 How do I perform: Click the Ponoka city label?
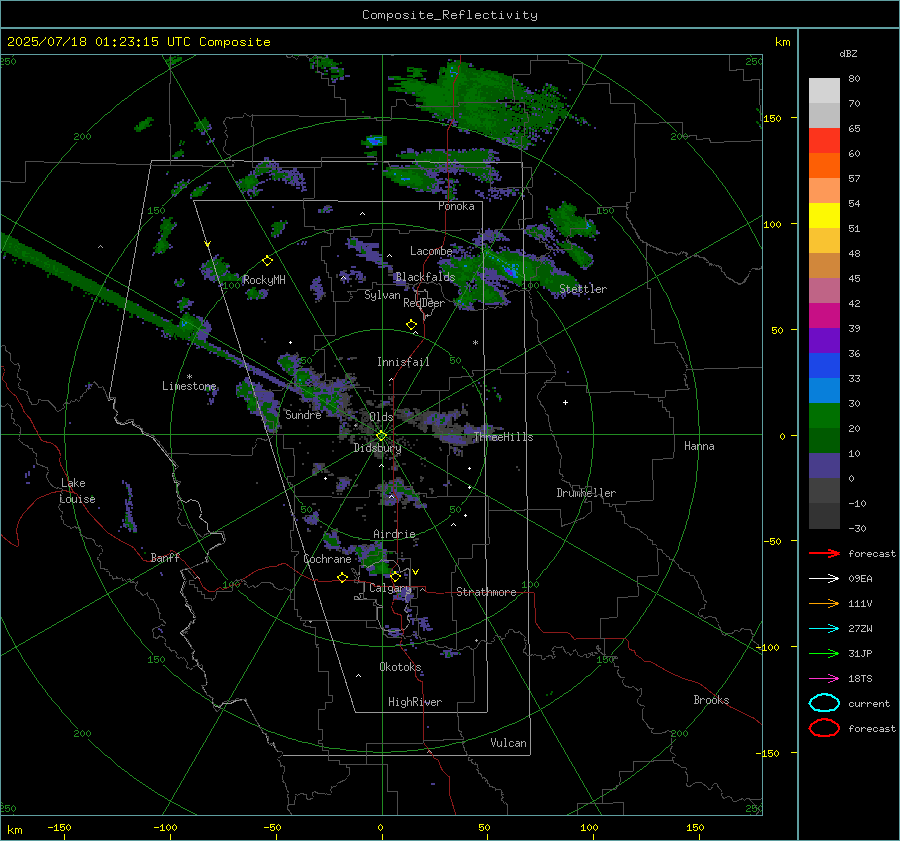[x=456, y=207]
